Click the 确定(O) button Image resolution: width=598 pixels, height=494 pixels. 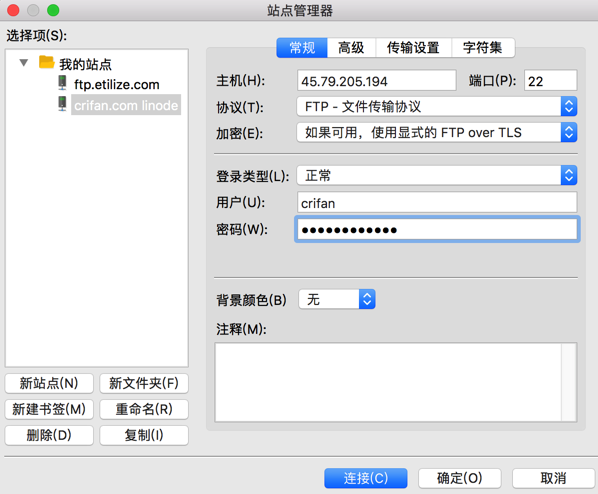click(460, 478)
